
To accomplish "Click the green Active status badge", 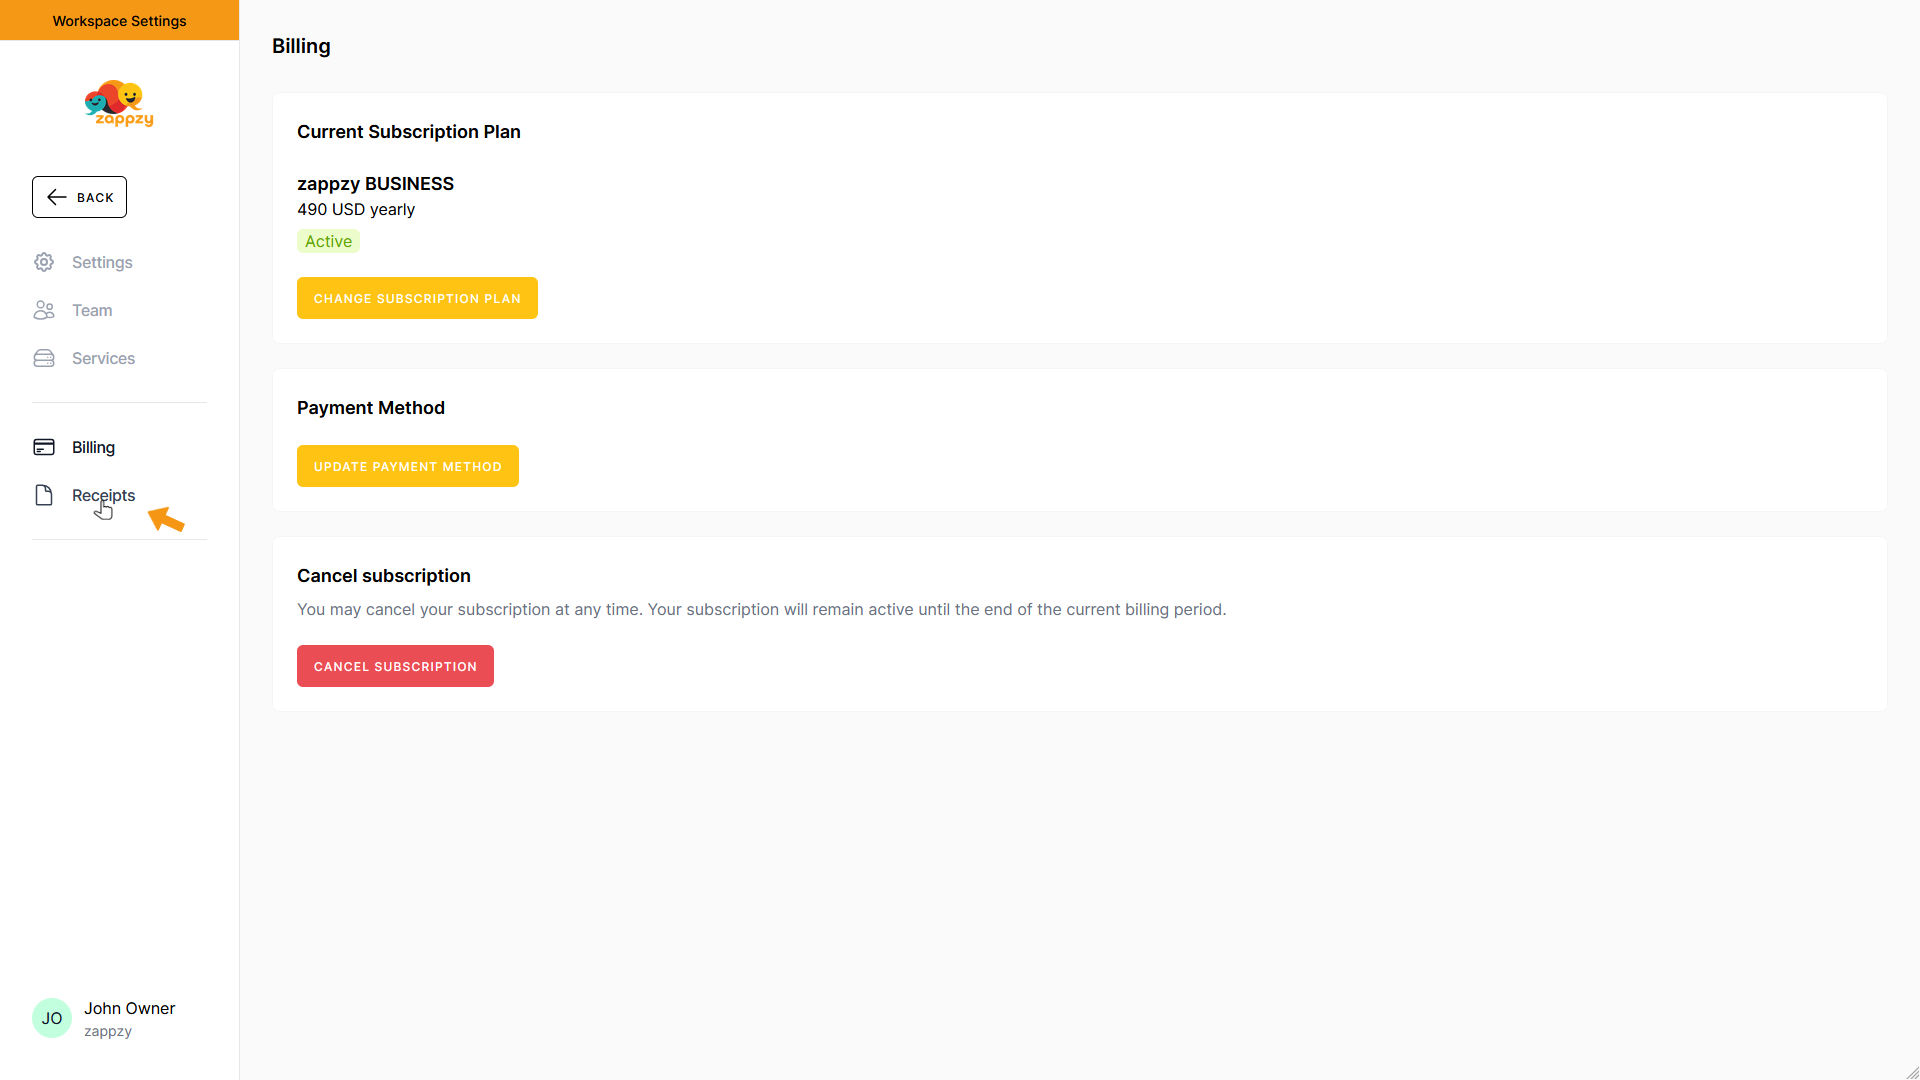I will pos(328,241).
